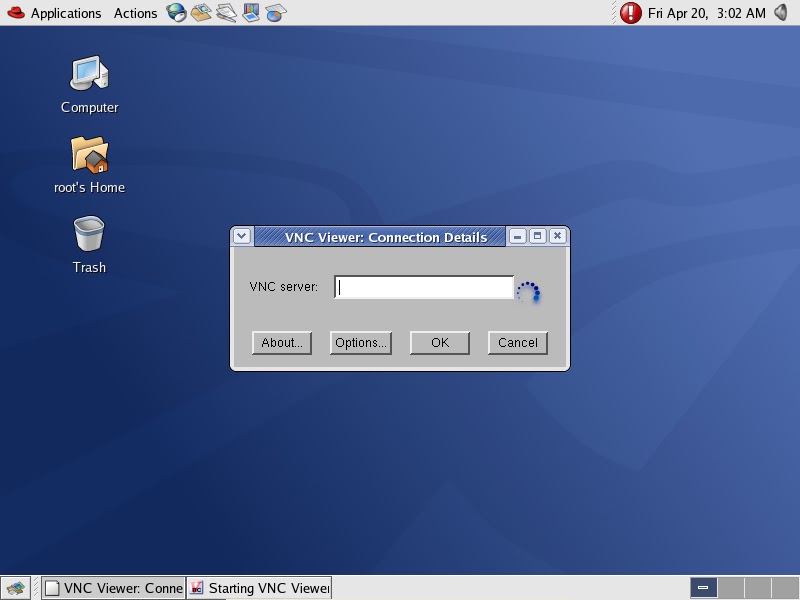The width and height of the screenshot is (800, 600).
Task: Launch the email client panel icon
Action: click(x=201, y=12)
